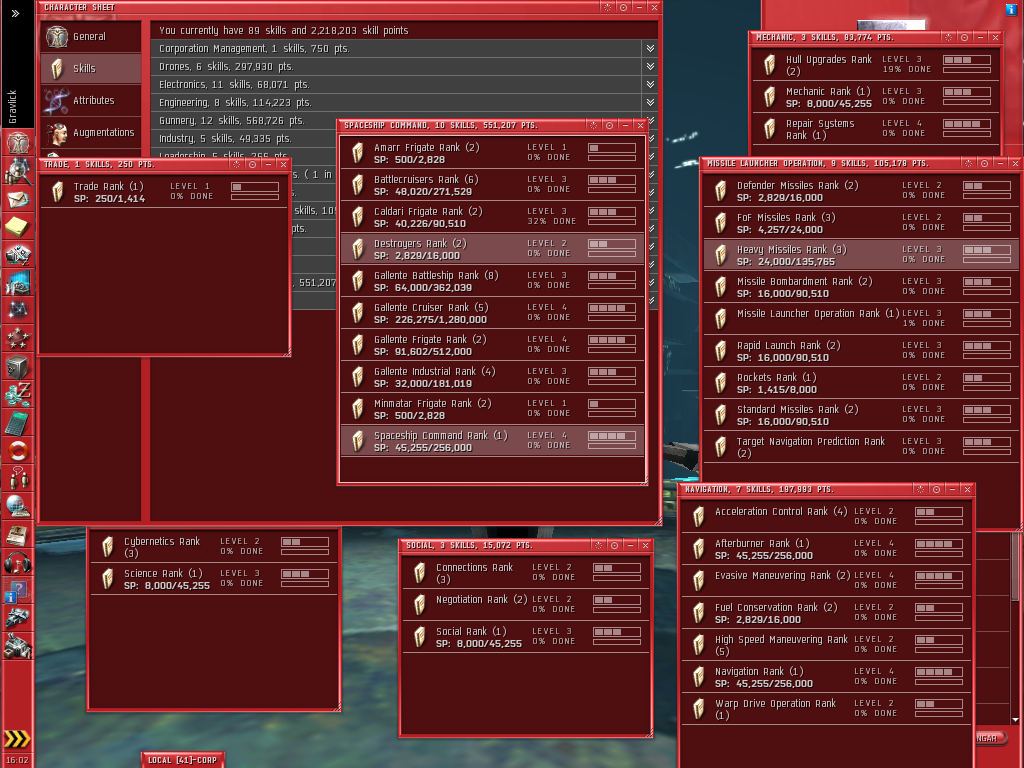Open the in-game browser globe icon
This screenshot has height=768, width=1024.
pos(18,507)
